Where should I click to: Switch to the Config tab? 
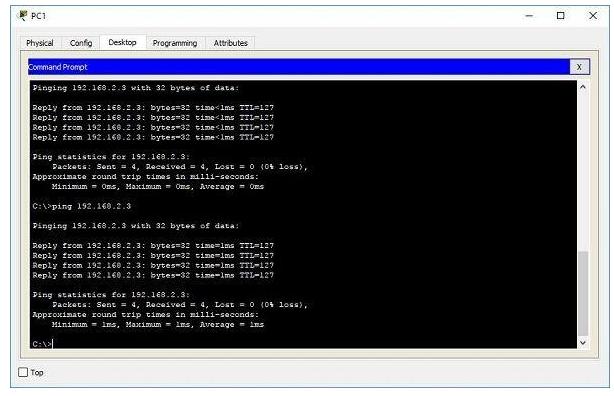[81, 43]
